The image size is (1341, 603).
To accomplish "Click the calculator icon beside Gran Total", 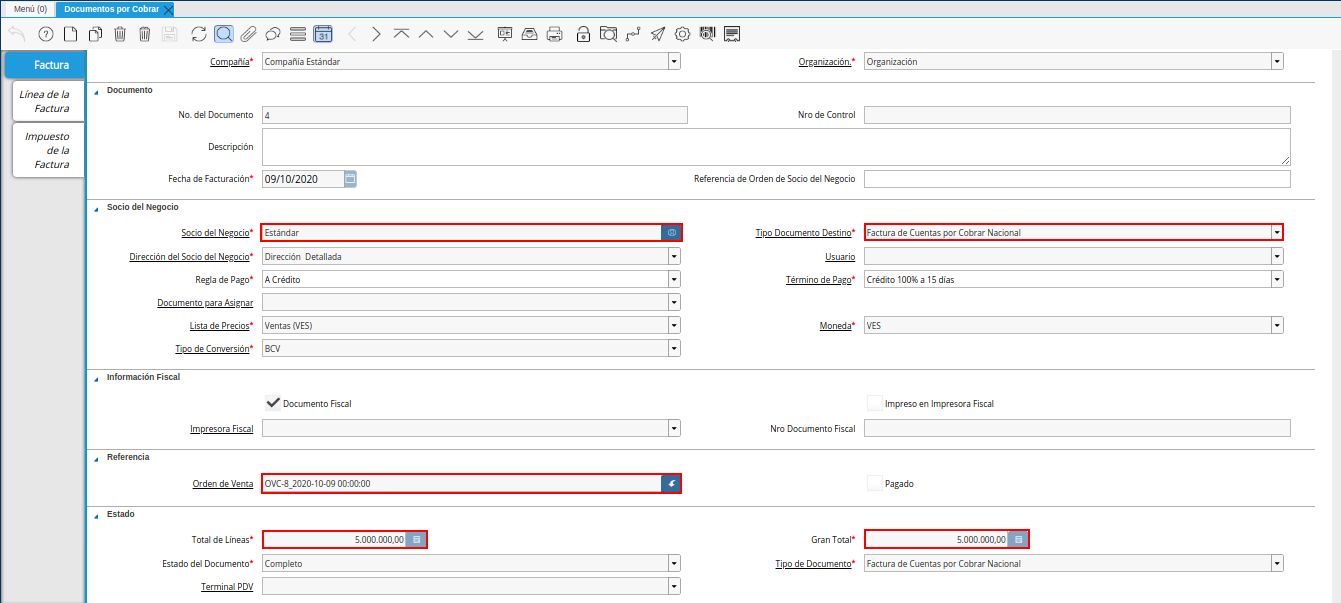I will [1018, 539].
